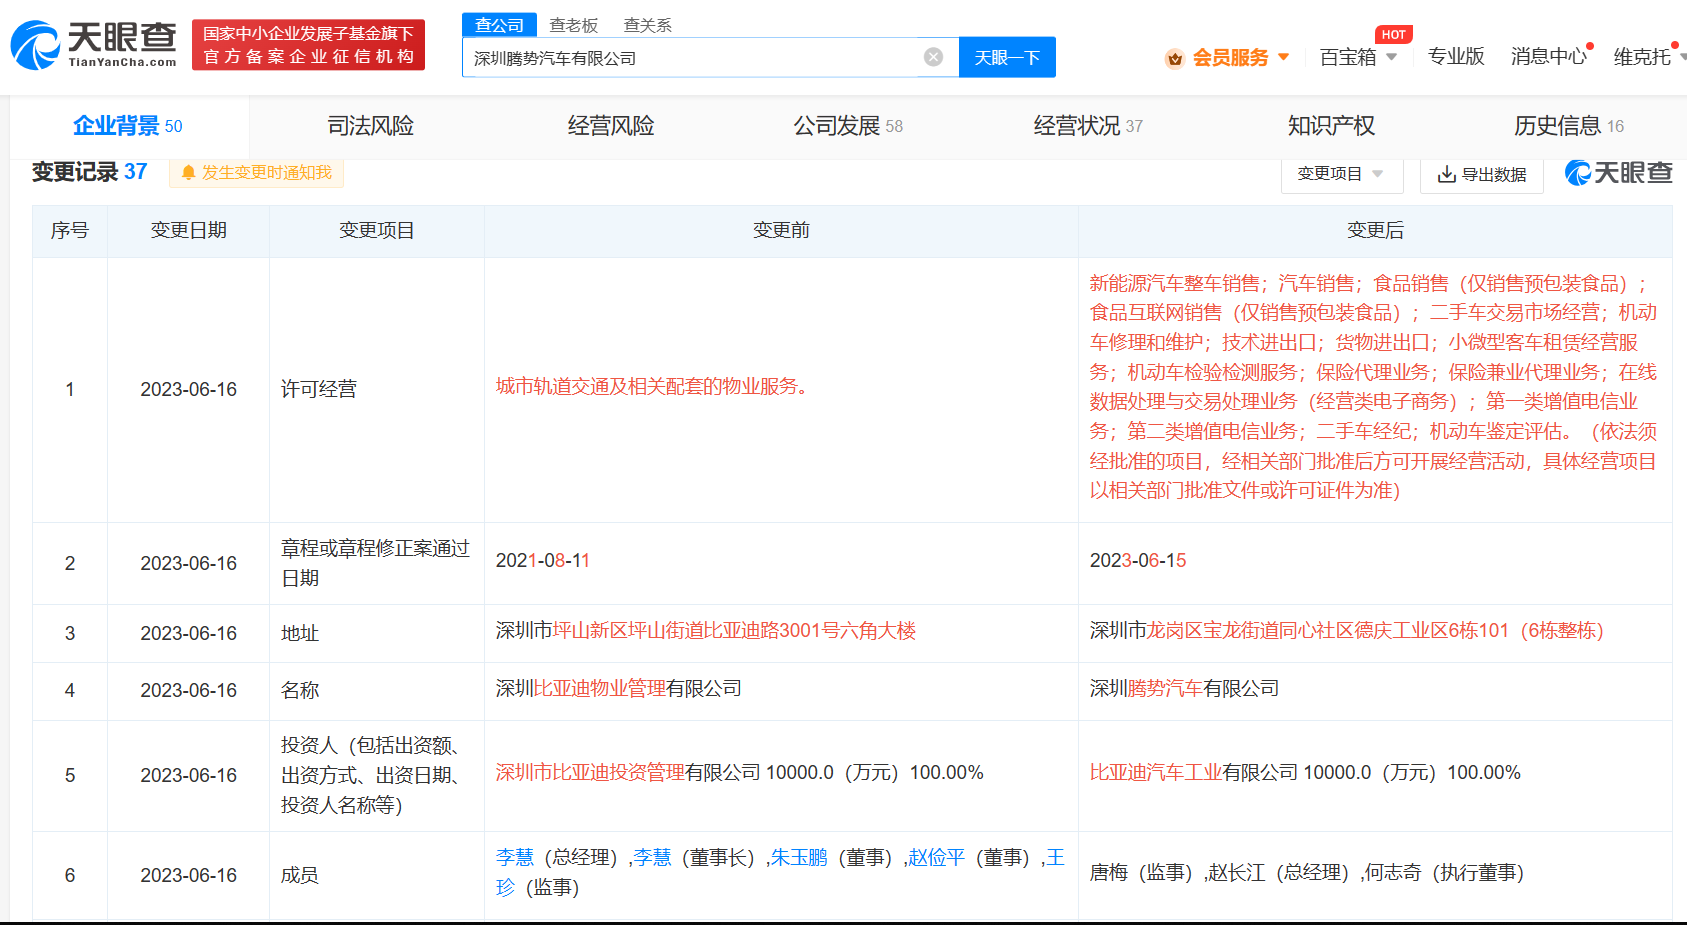Click the bell icon in 发生变更时通知我
The width and height of the screenshot is (1687, 925).
188,173
